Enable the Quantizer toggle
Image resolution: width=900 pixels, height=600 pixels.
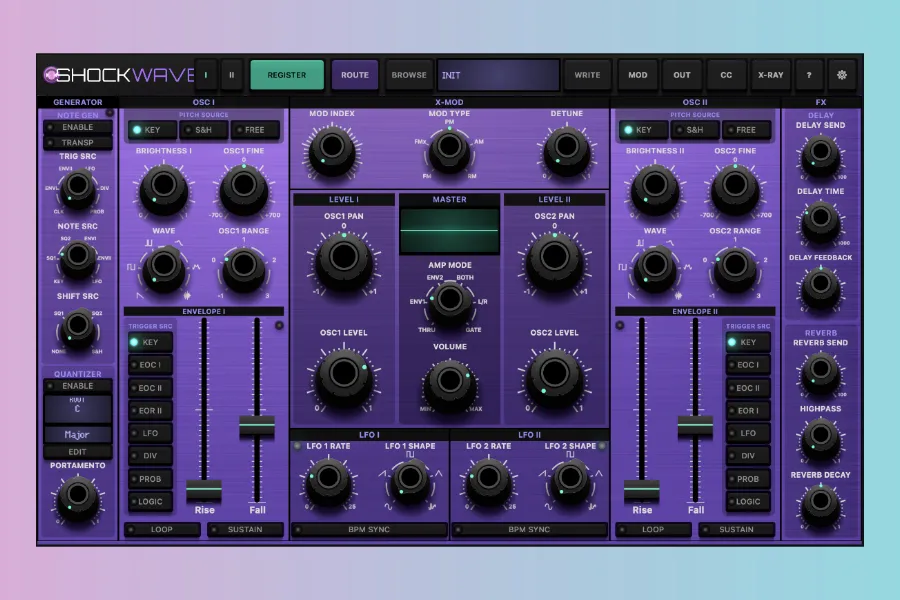[77, 386]
